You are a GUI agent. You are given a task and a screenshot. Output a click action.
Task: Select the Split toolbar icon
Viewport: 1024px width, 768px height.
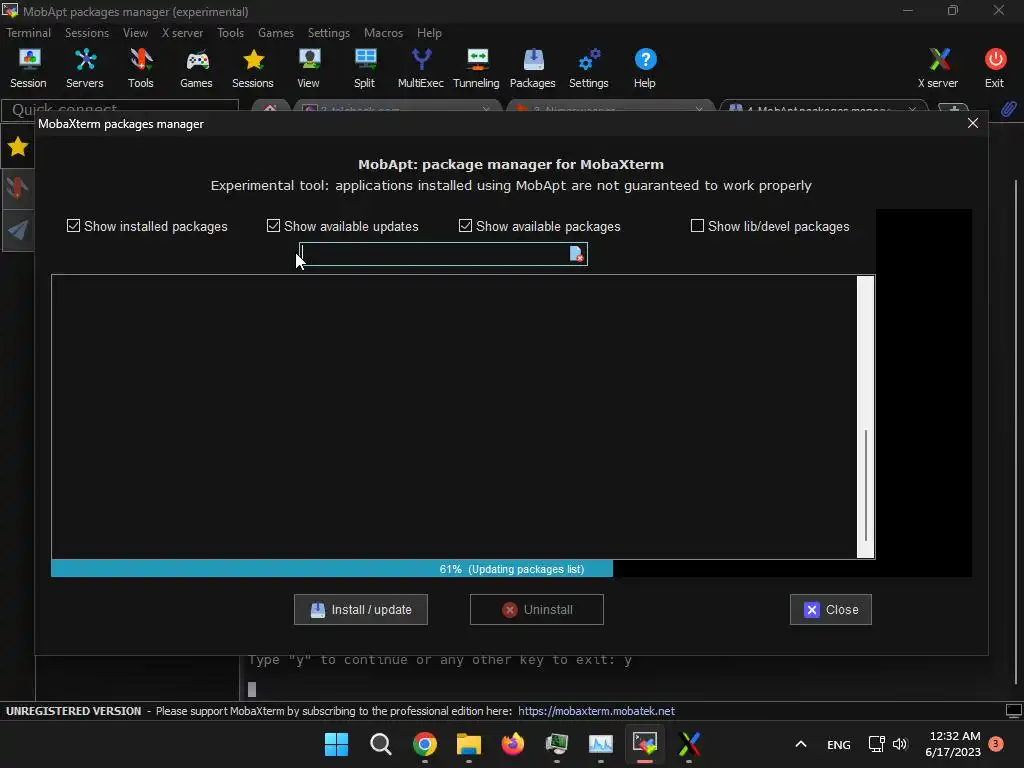[x=364, y=68]
